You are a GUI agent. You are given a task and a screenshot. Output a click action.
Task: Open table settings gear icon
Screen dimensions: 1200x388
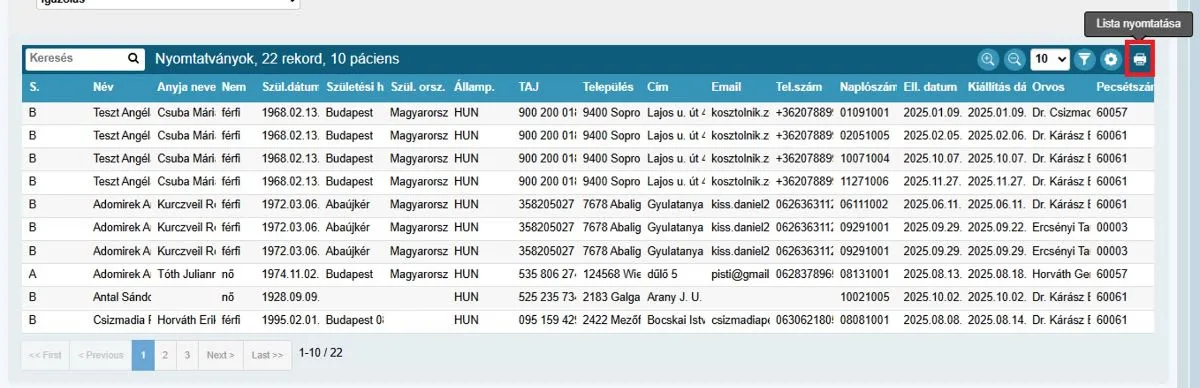click(x=1111, y=59)
